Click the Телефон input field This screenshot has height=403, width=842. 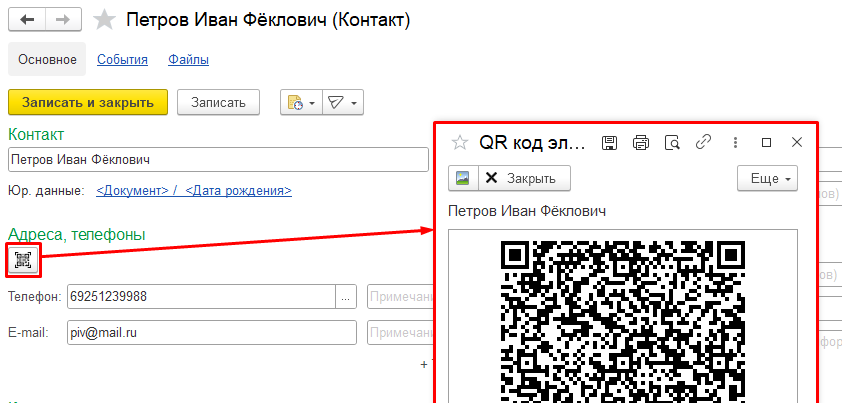tap(201, 297)
